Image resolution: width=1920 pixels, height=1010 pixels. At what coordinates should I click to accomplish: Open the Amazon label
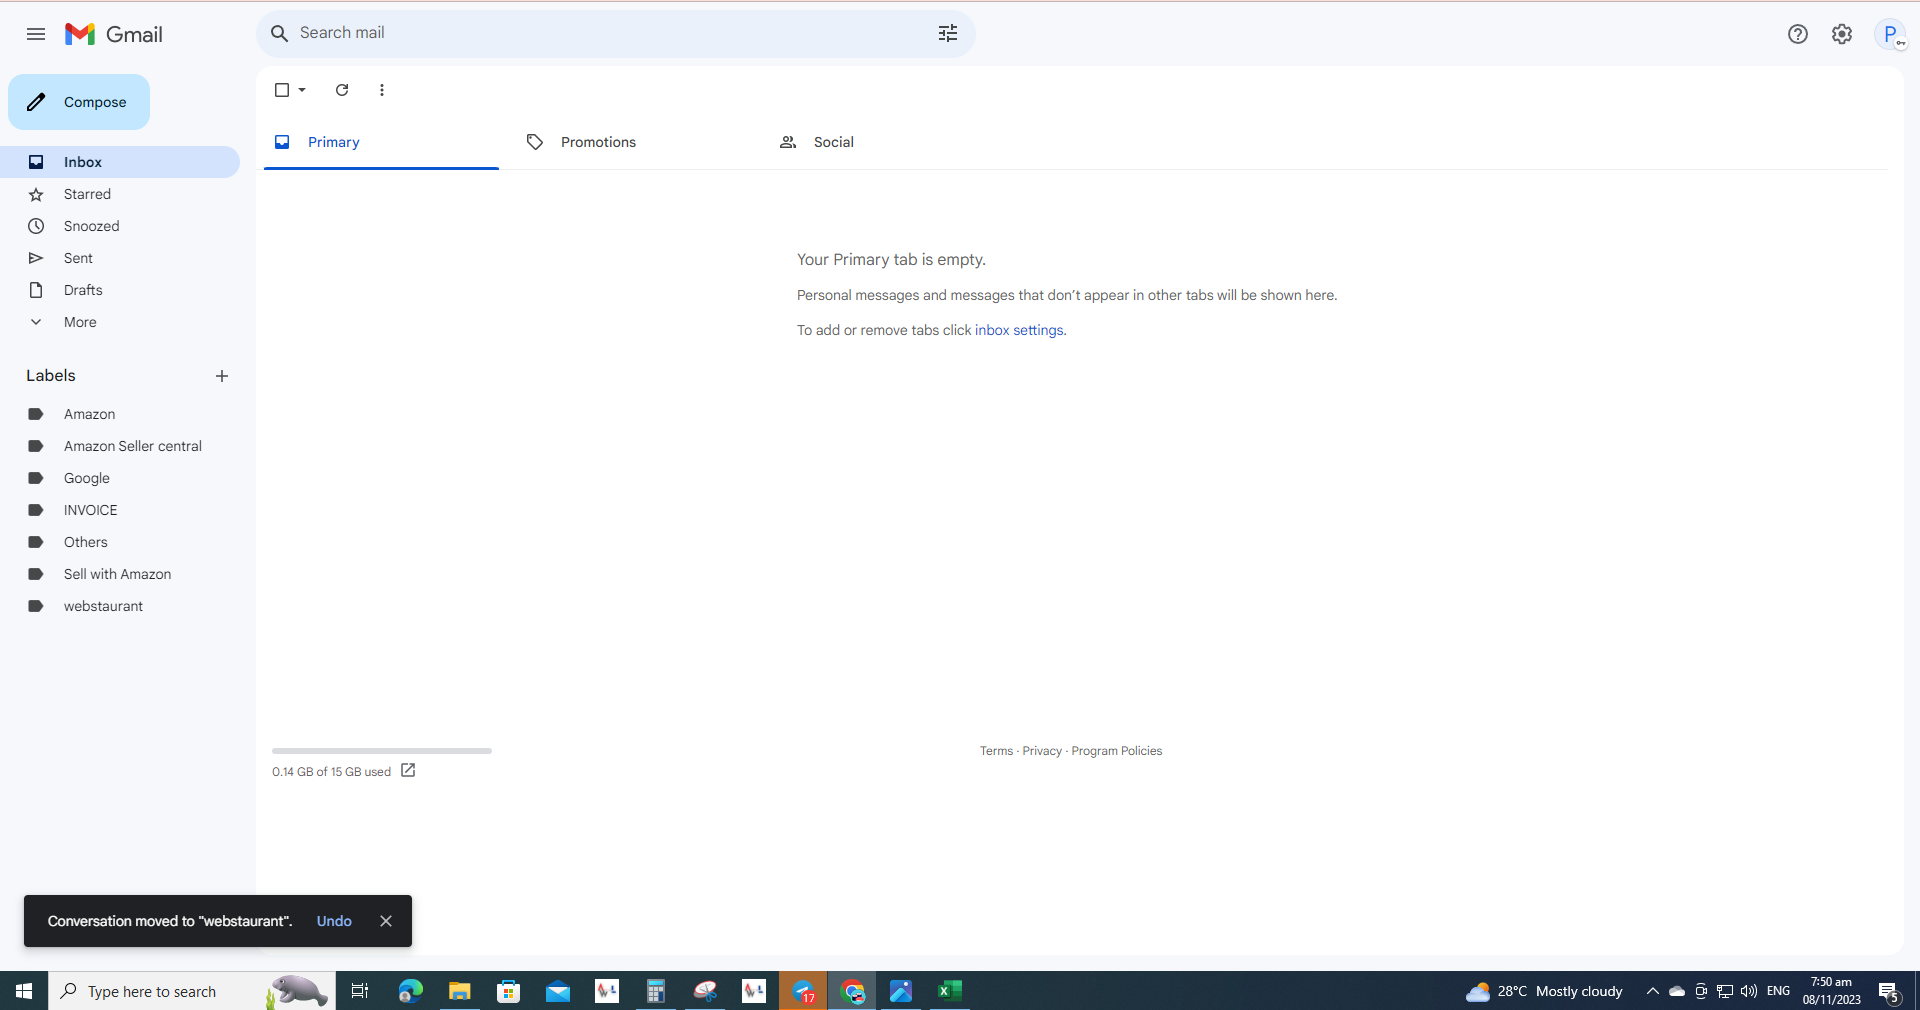120,414
